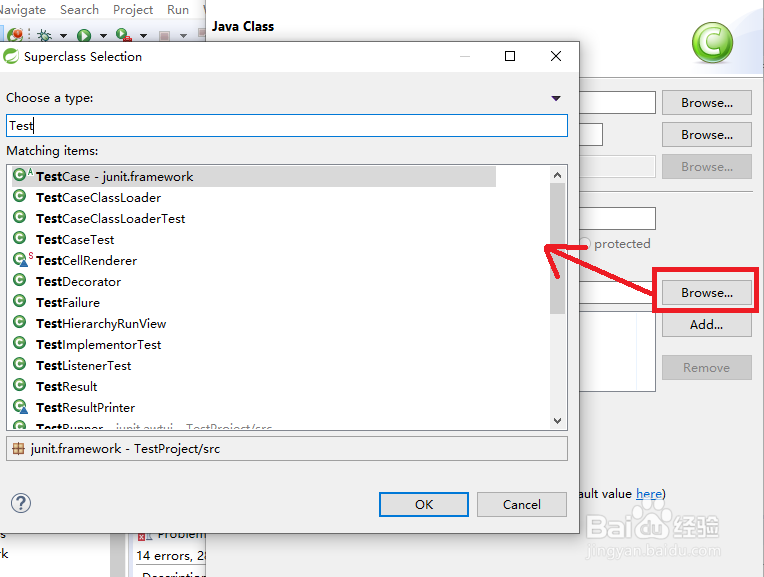Click the Run with coverage icon
Screen dimensions: 764x577
(123, 35)
